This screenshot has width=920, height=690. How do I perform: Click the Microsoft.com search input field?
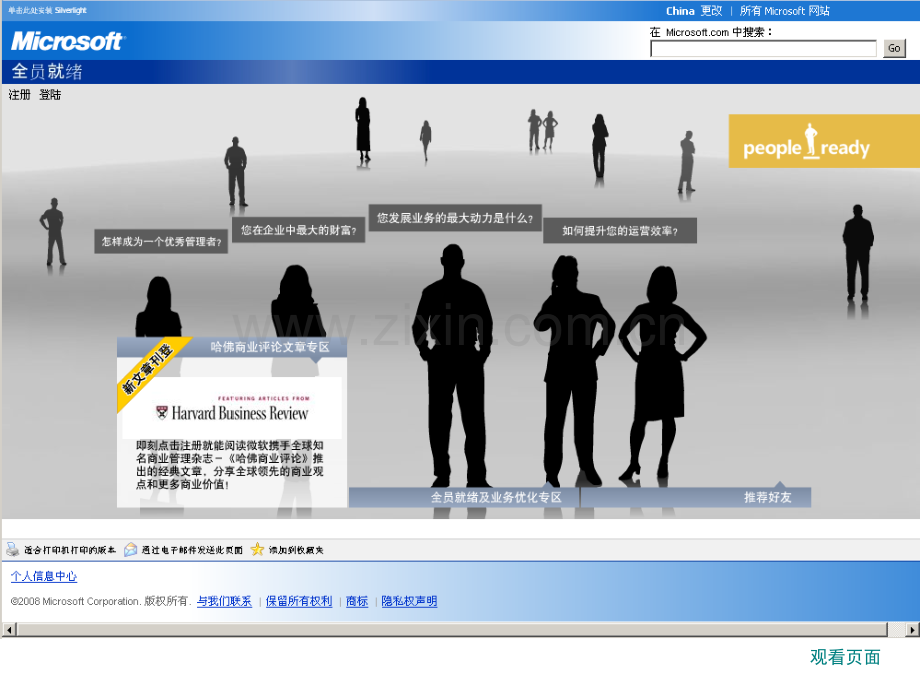pyautogui.click(x=763, y=49)
